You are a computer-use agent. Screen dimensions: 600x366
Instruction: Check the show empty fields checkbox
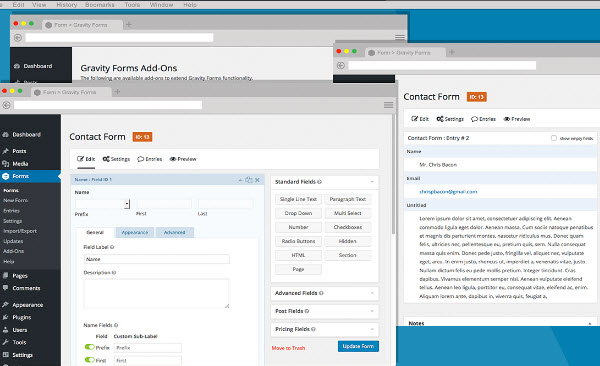pos(553,138)
